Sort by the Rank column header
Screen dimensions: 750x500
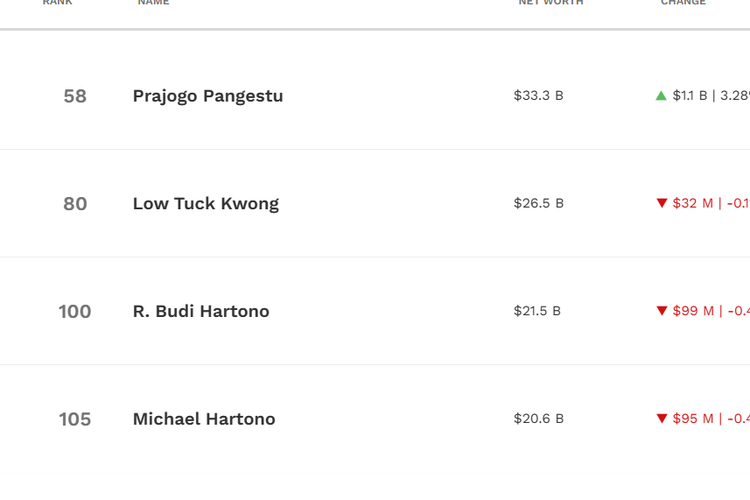click(x=57, y=3)
